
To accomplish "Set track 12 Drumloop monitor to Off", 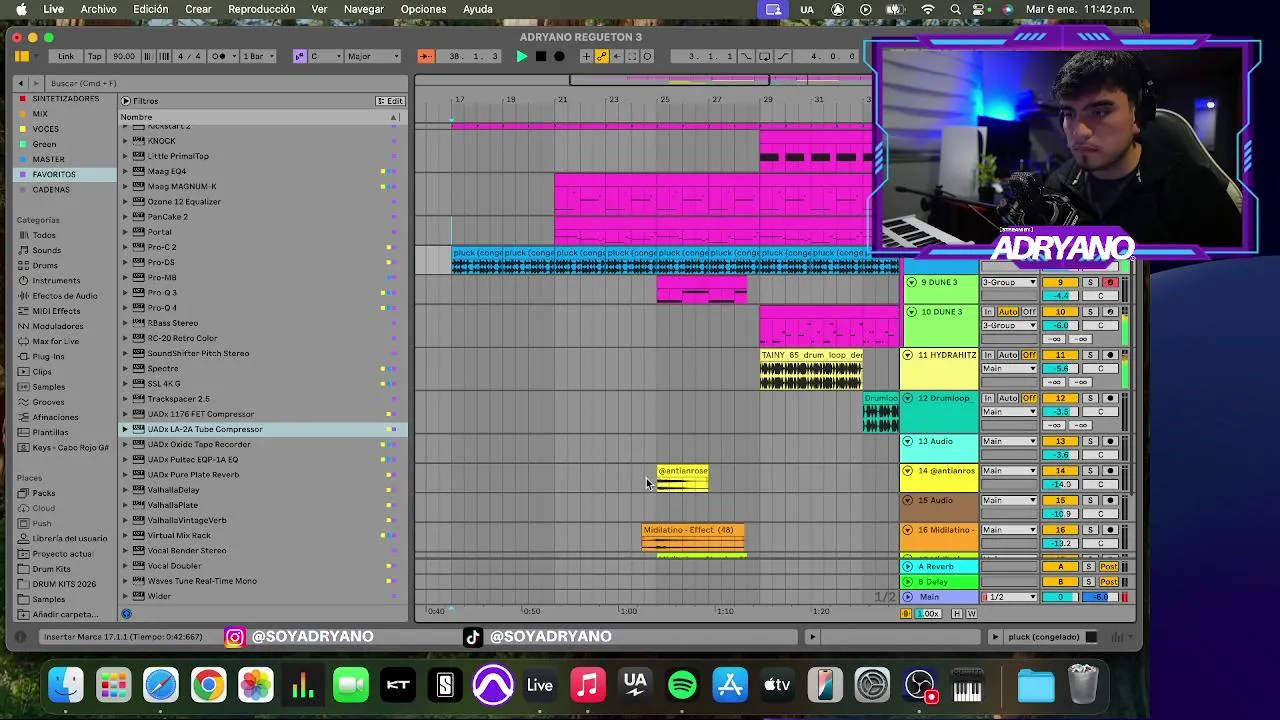I will pos(1029,398).
